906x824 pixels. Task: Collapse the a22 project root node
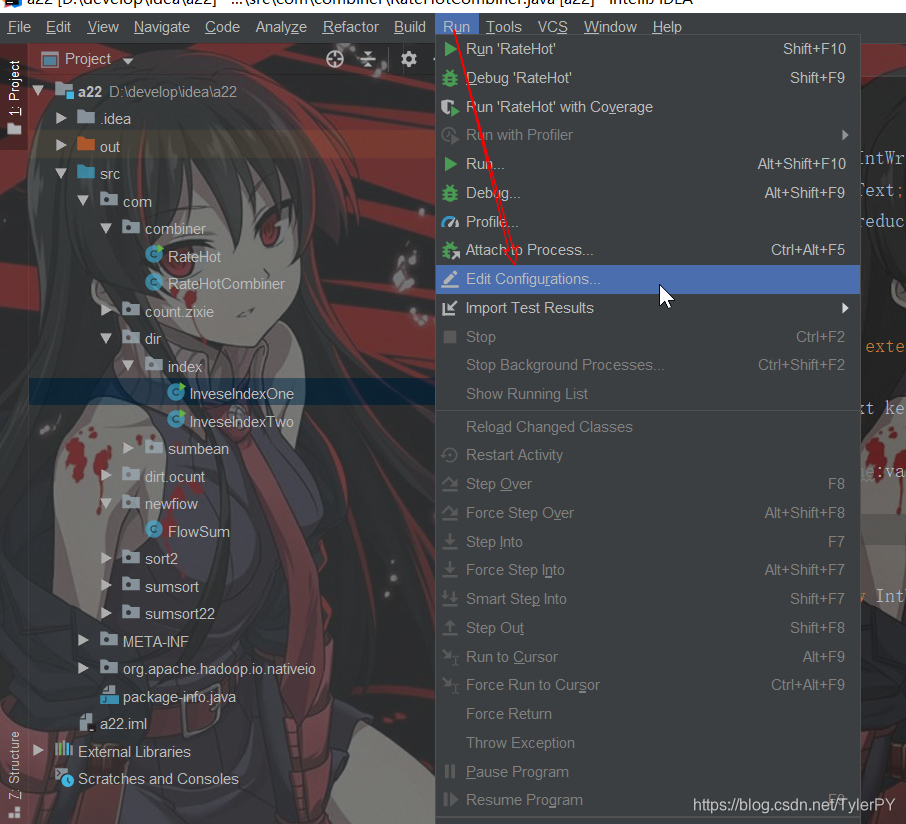pos(38,91)
